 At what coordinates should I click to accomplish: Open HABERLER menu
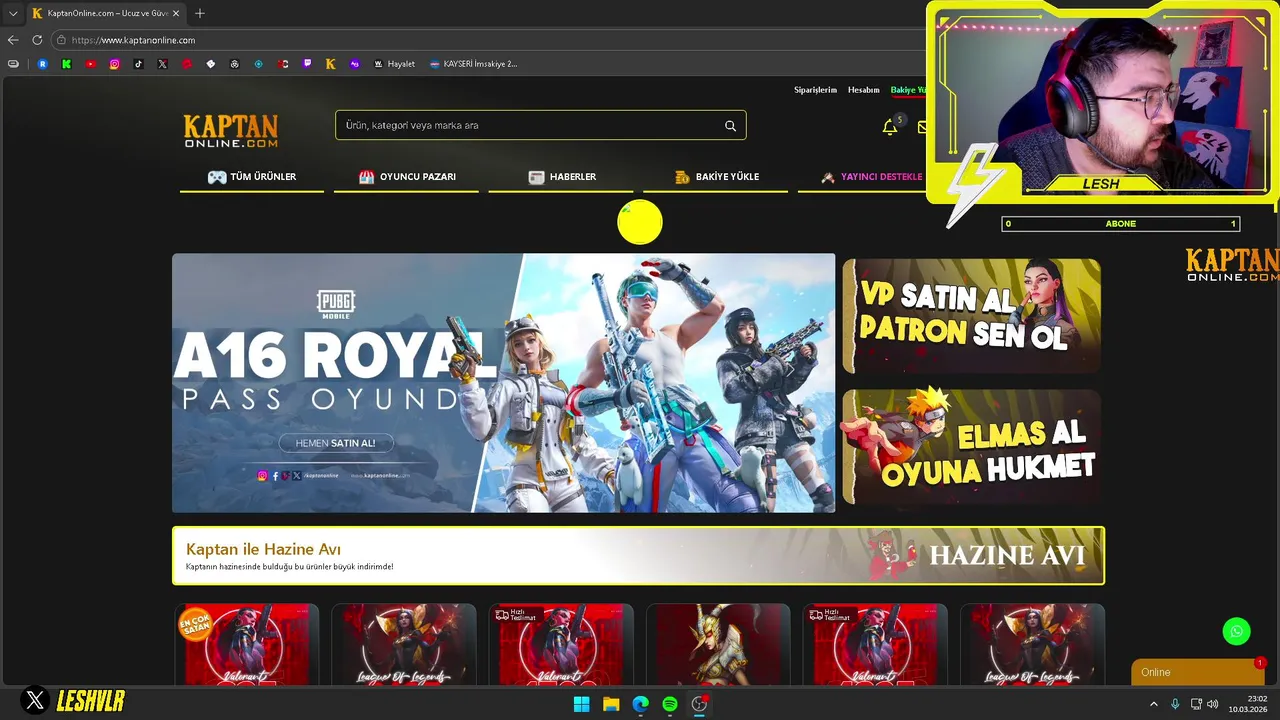click(562, 177)
